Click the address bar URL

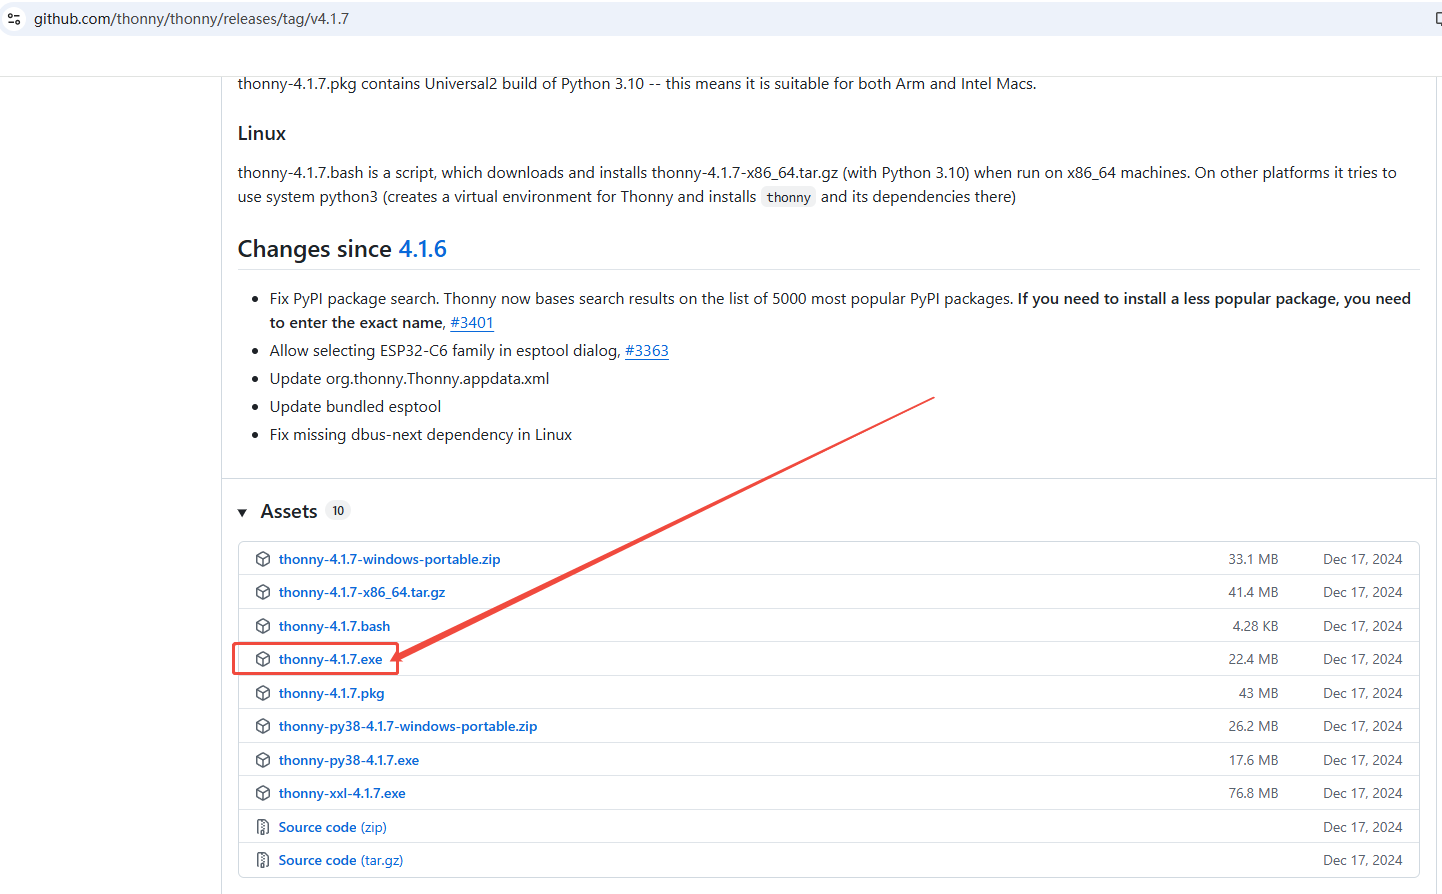coord(191,19)
